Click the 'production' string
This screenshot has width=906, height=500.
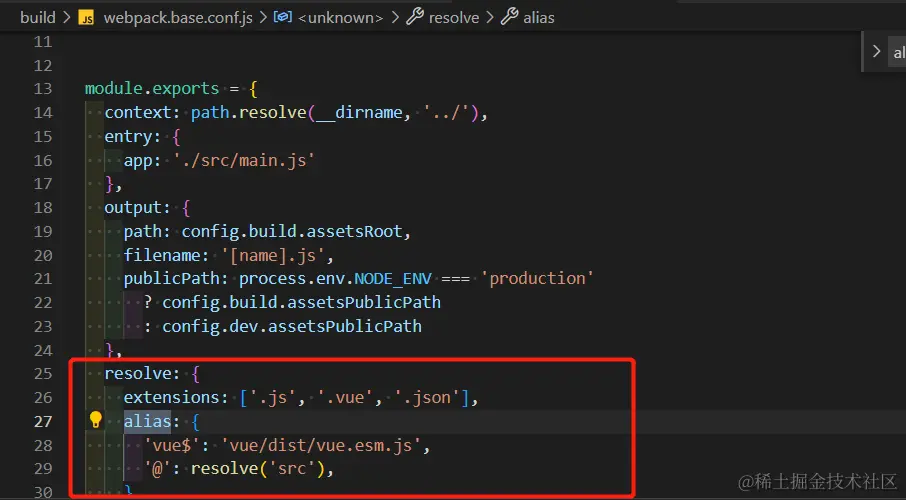(x=537, y=279)
